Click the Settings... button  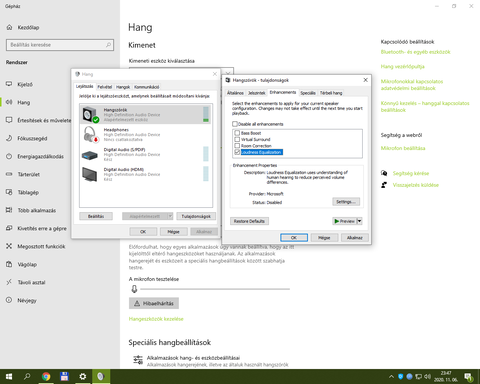pos(346,202)
